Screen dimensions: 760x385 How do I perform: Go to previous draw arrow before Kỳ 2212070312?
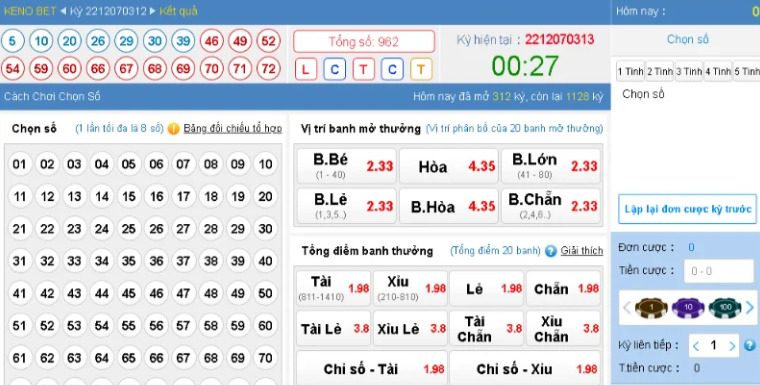(63, 11)
